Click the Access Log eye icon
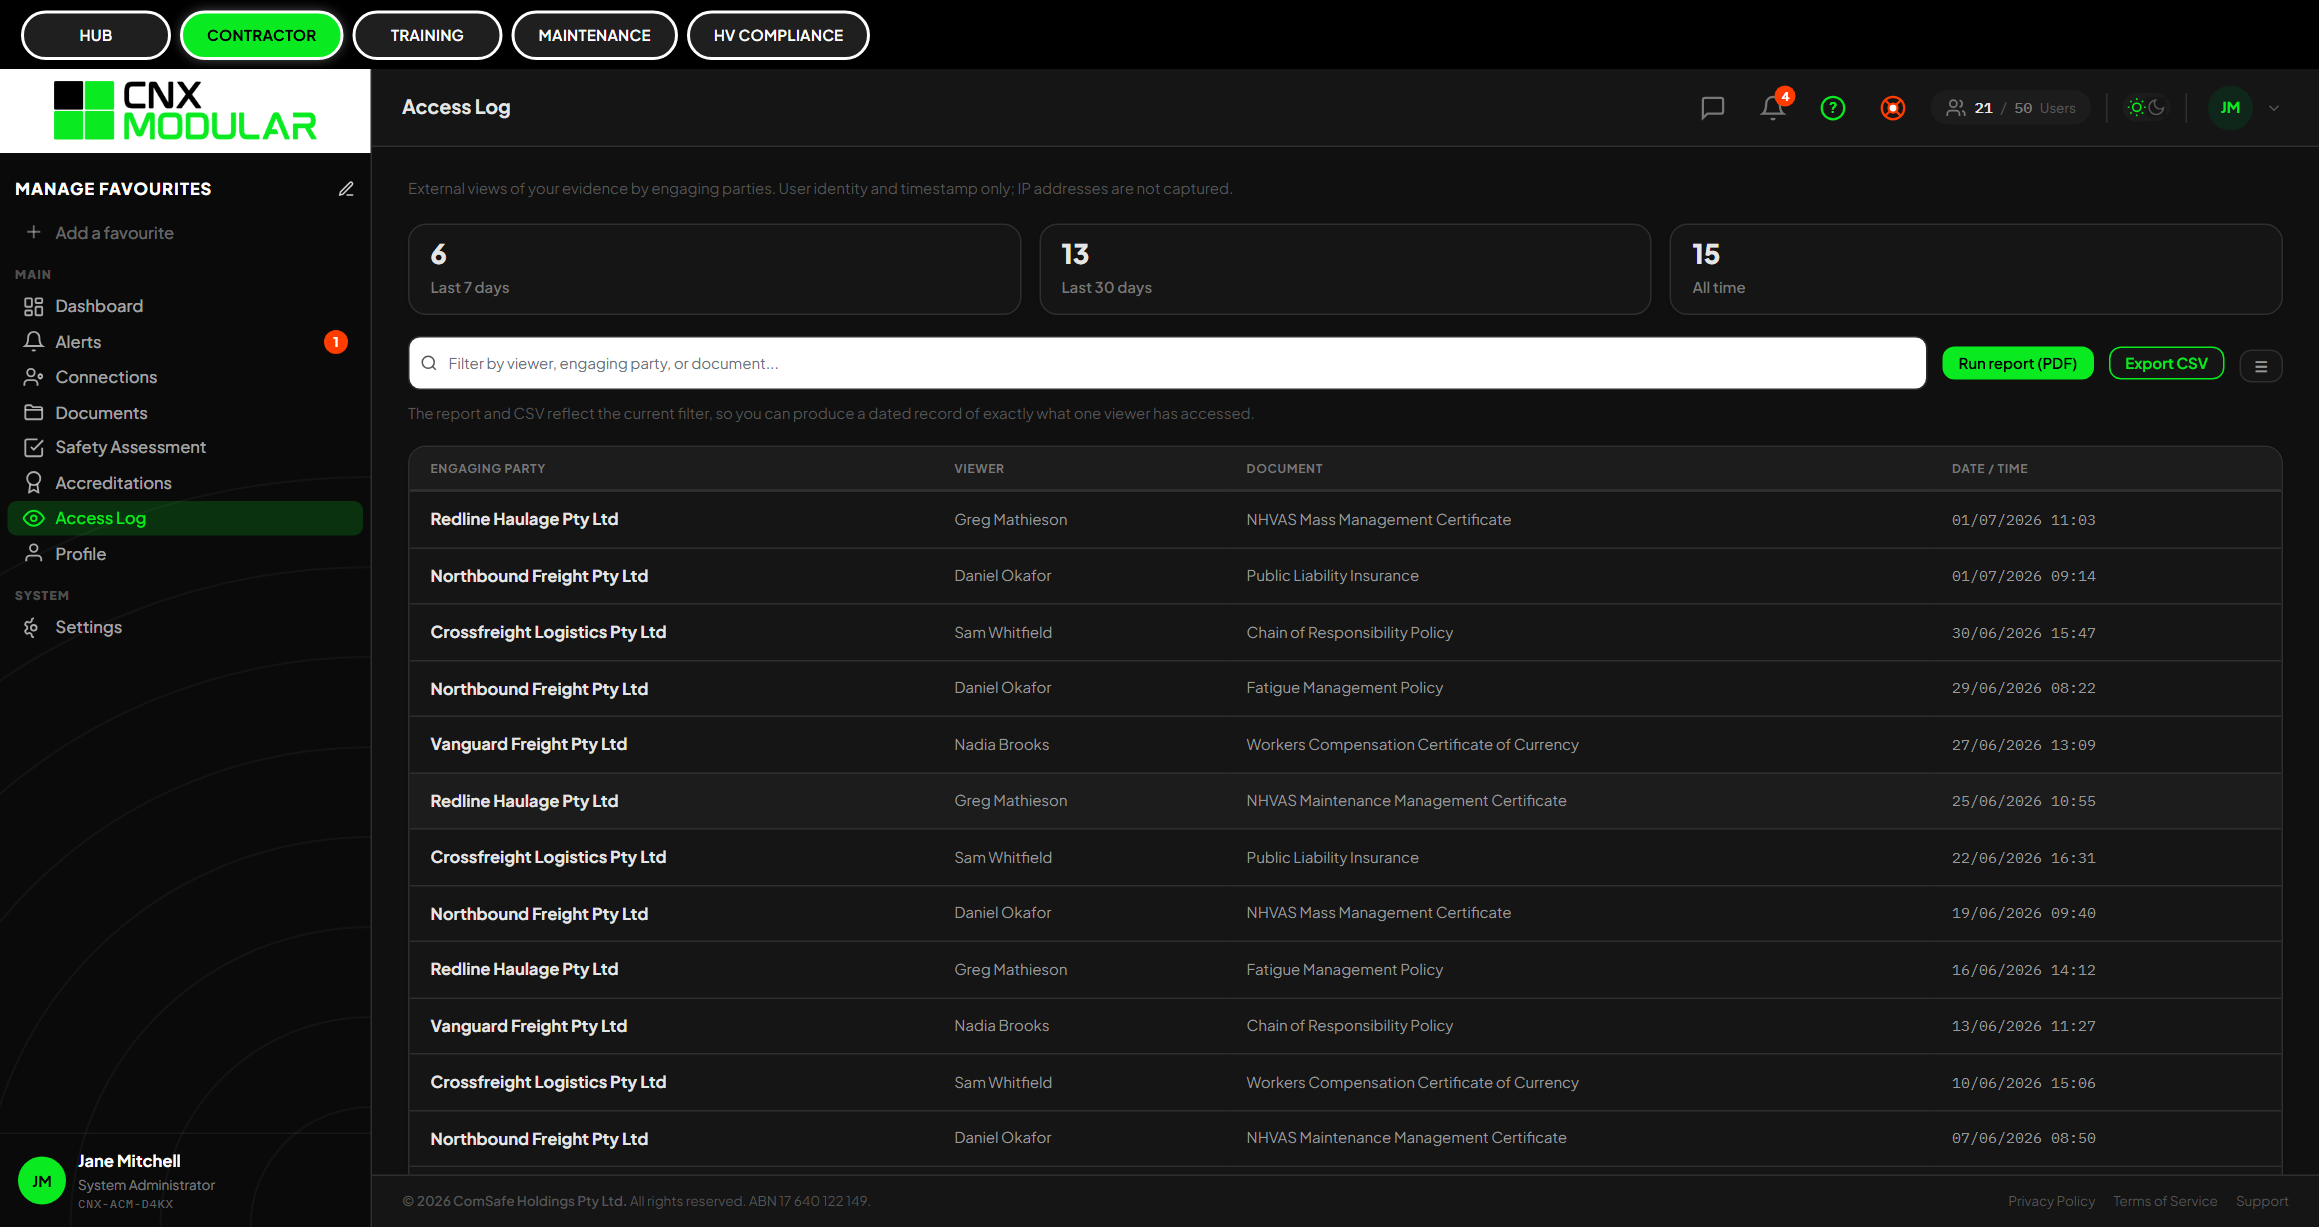Viewport: 2319px width, 1227px height. (x=33, y=518)
